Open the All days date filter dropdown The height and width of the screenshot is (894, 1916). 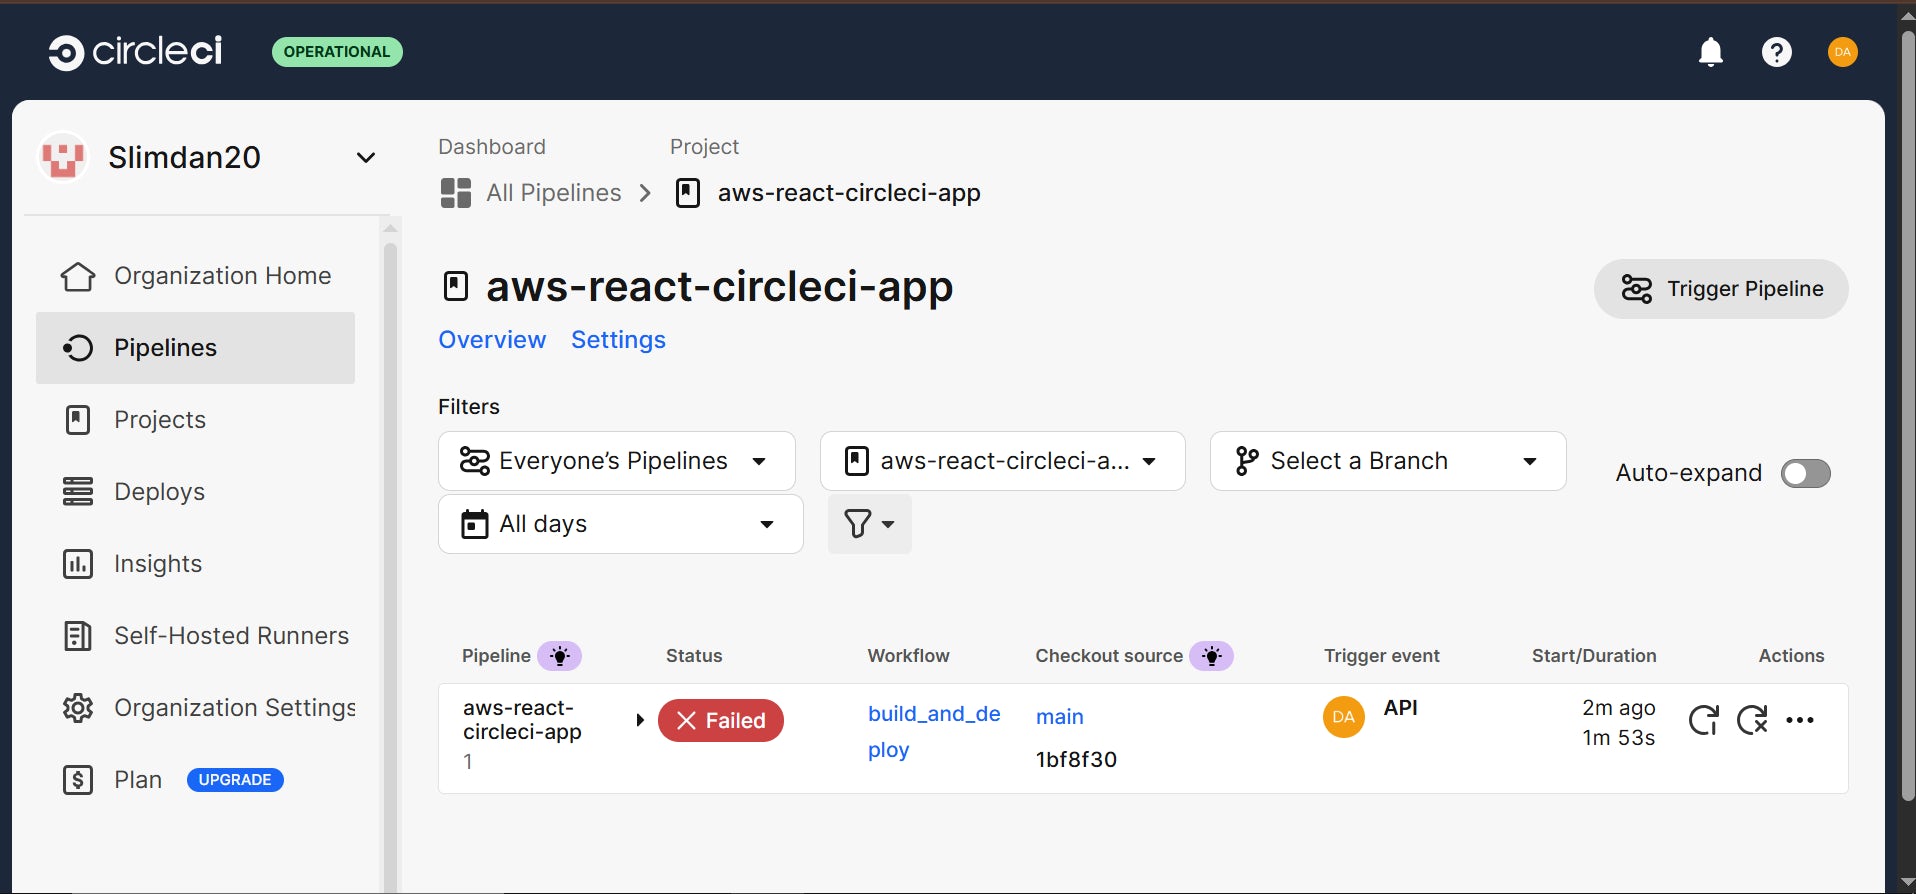point(621,524)
